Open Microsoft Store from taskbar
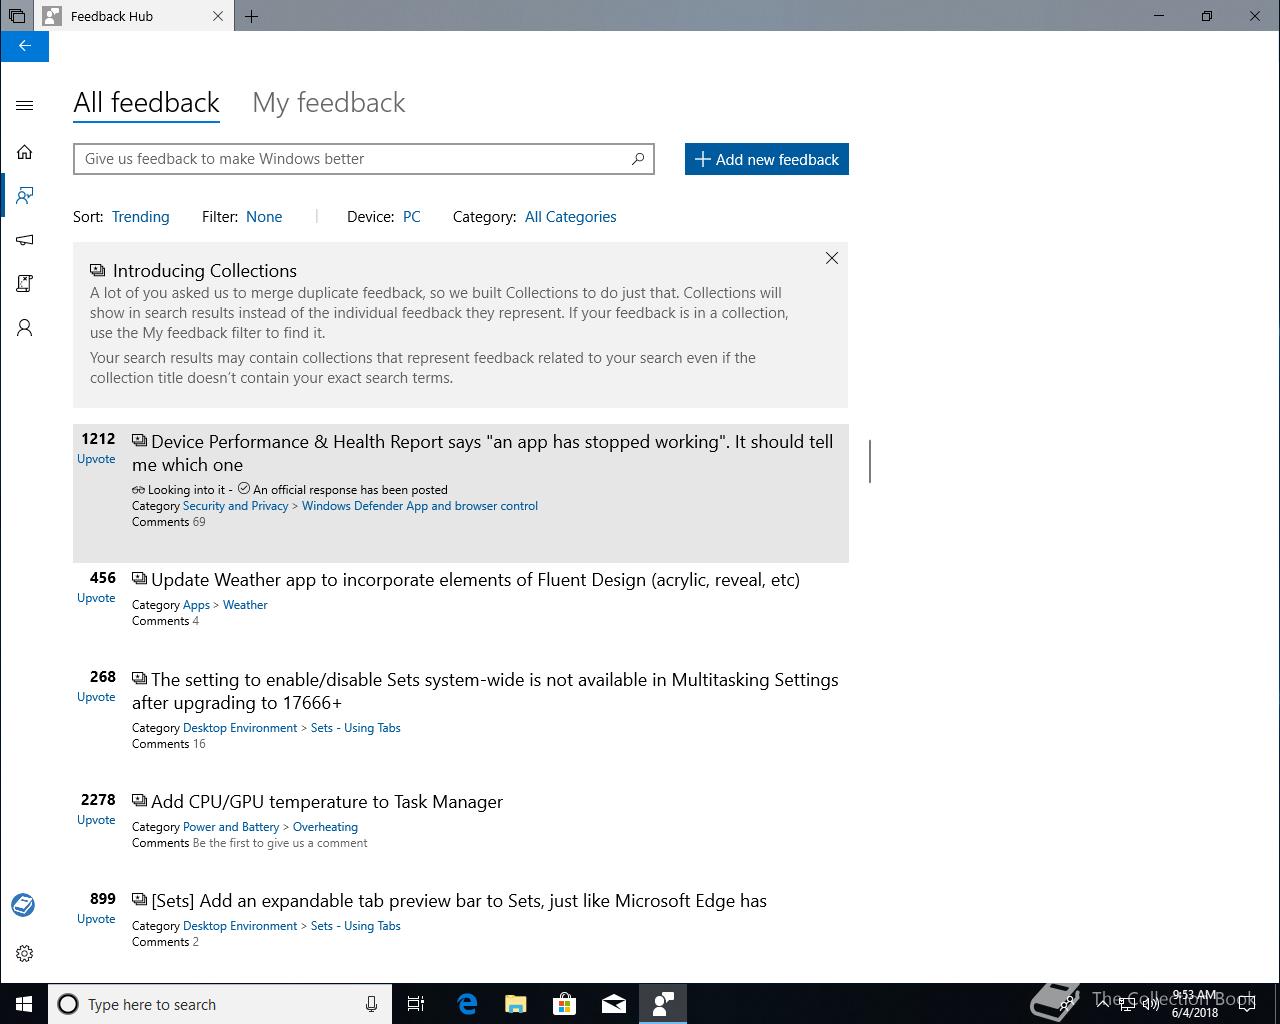This screenshot has height=1024, width=1280. (x=565, y=1004)
